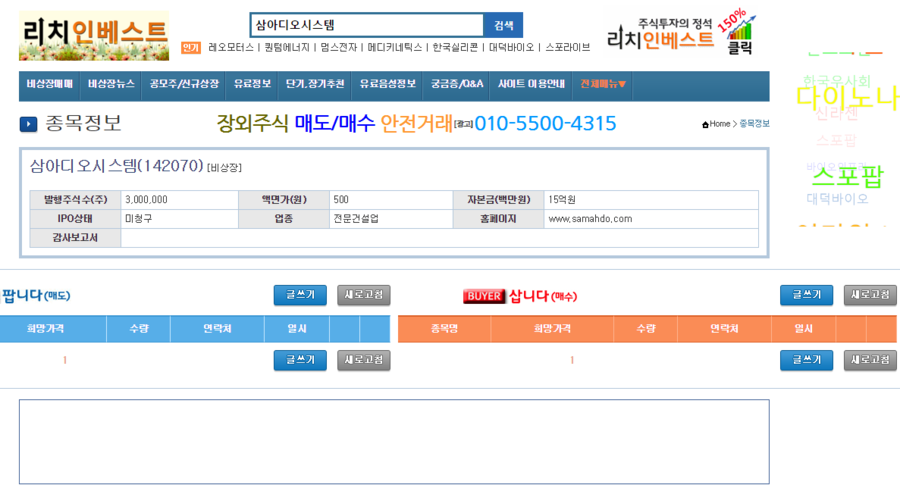Click the search input with 삼아디오시스템
This screenshot has width=900, height=485.
(x=367, y=25)
